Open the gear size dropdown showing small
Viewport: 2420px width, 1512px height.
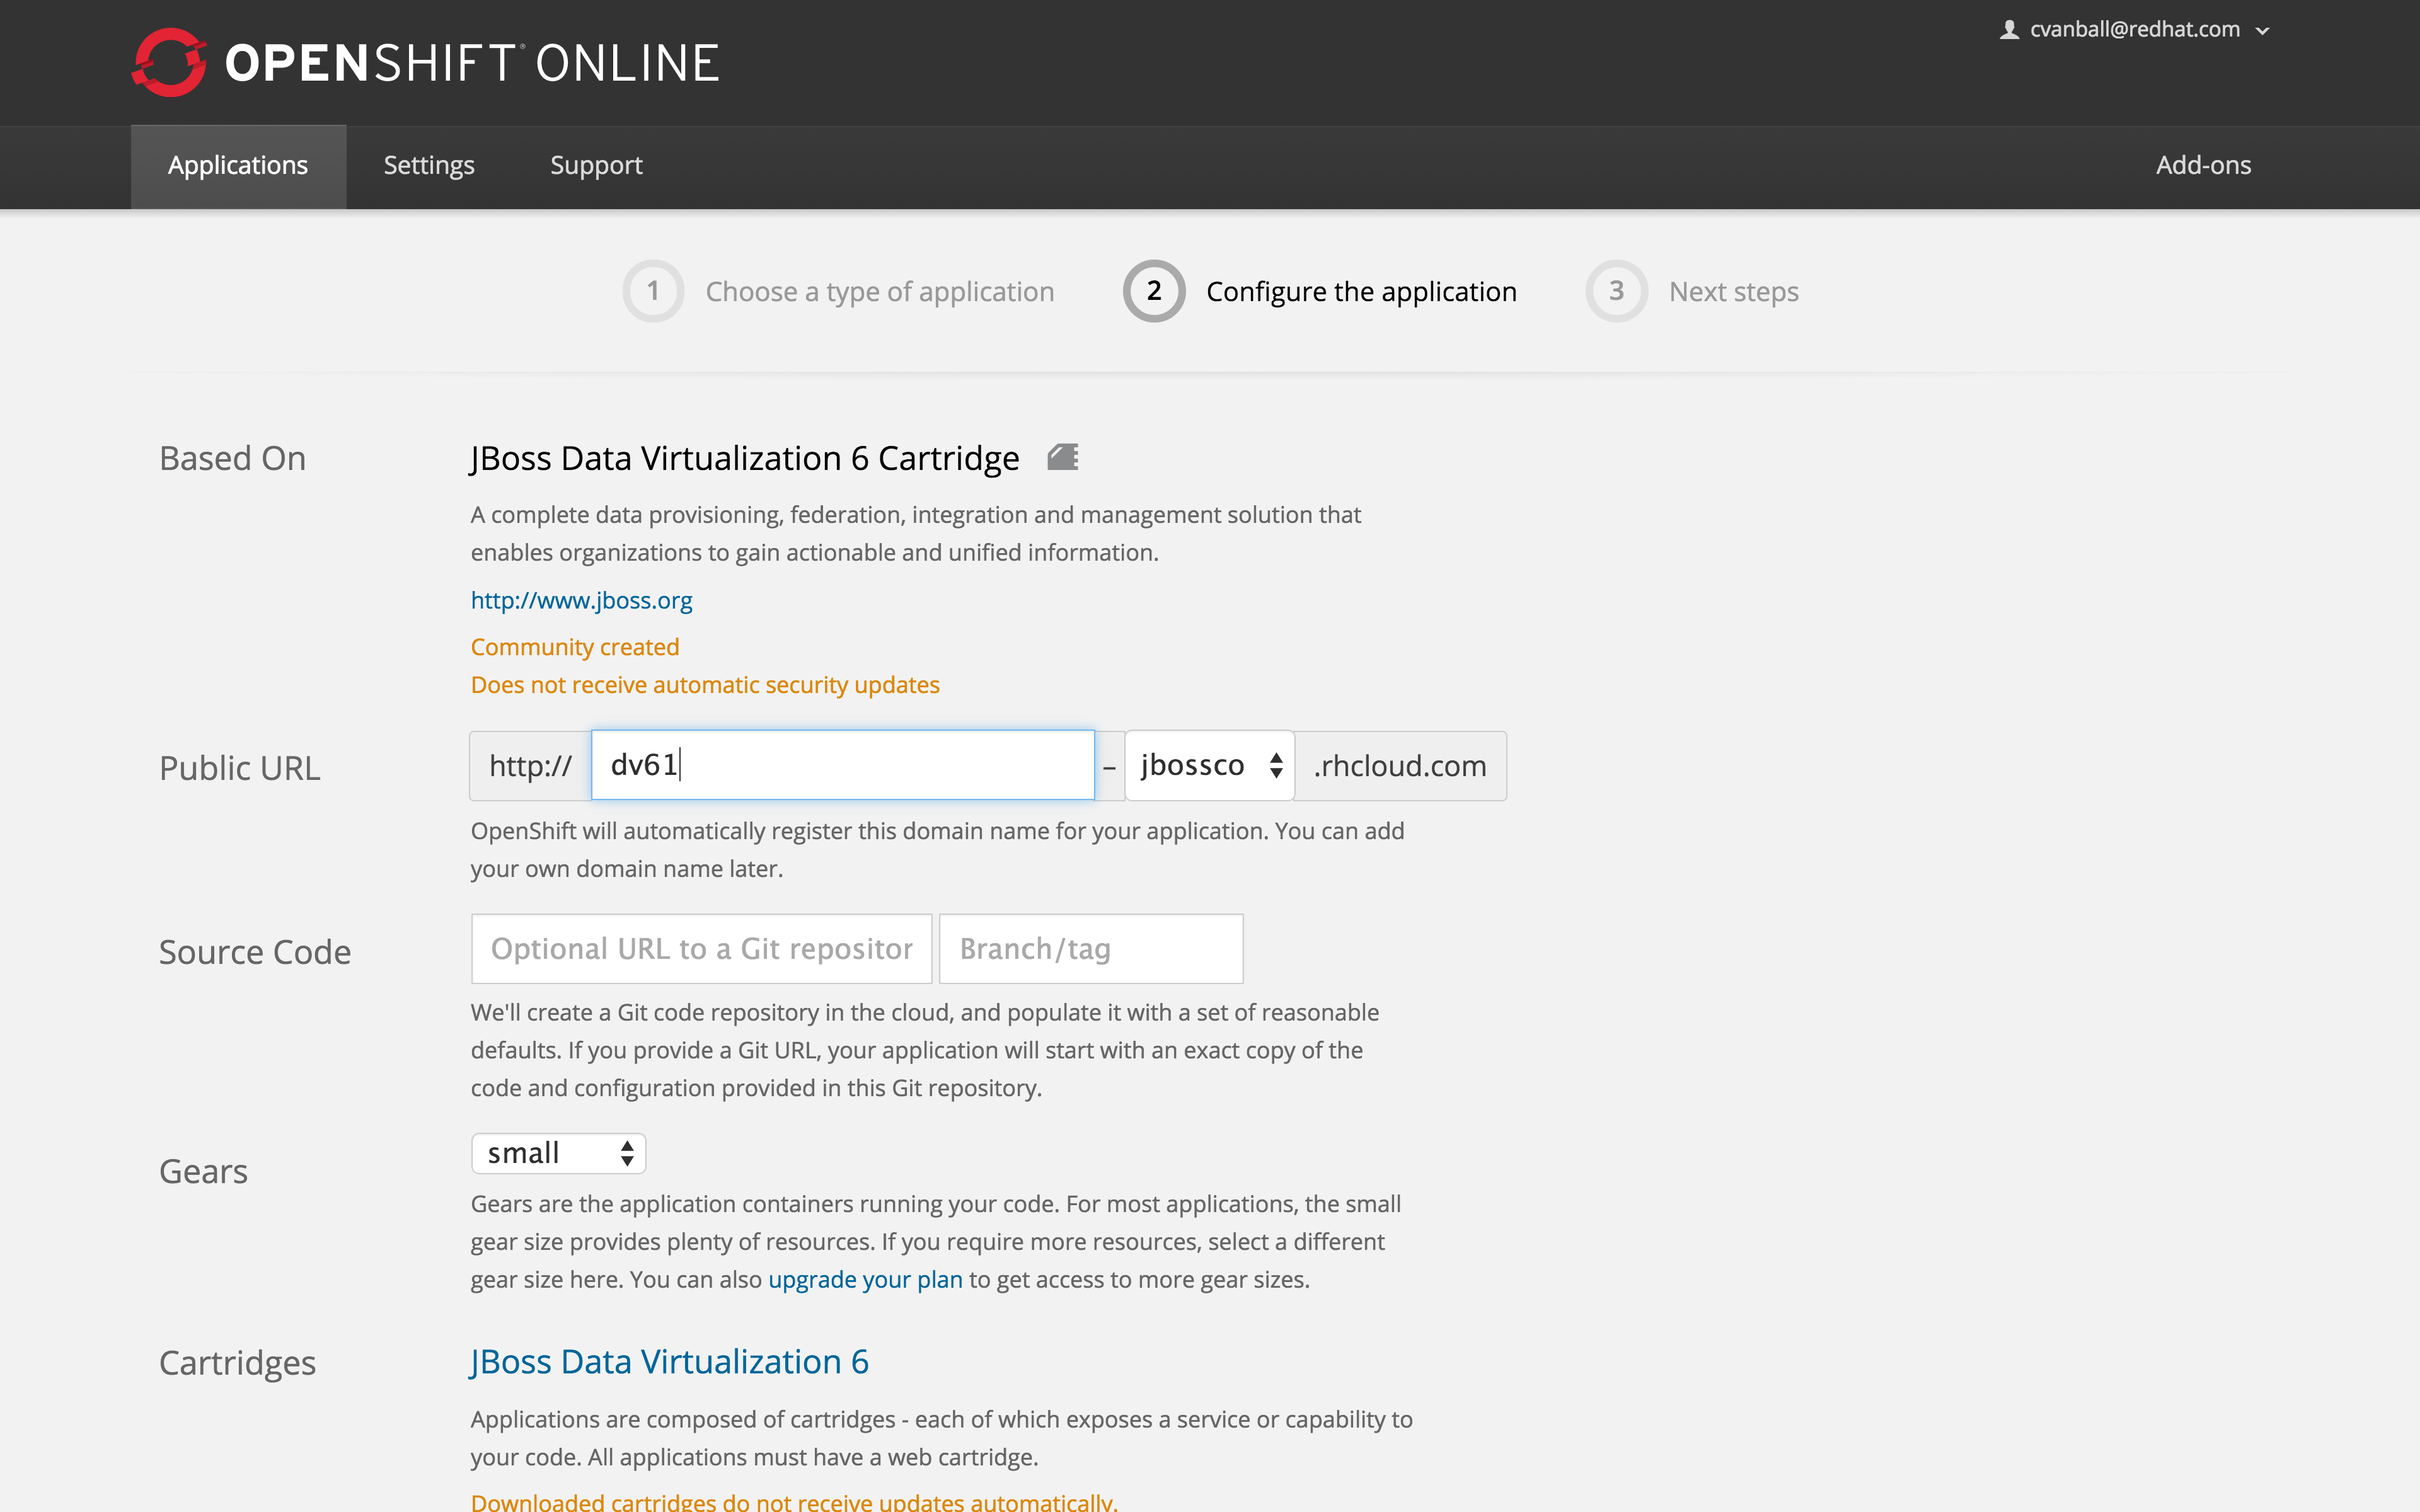coord(558,1152)
